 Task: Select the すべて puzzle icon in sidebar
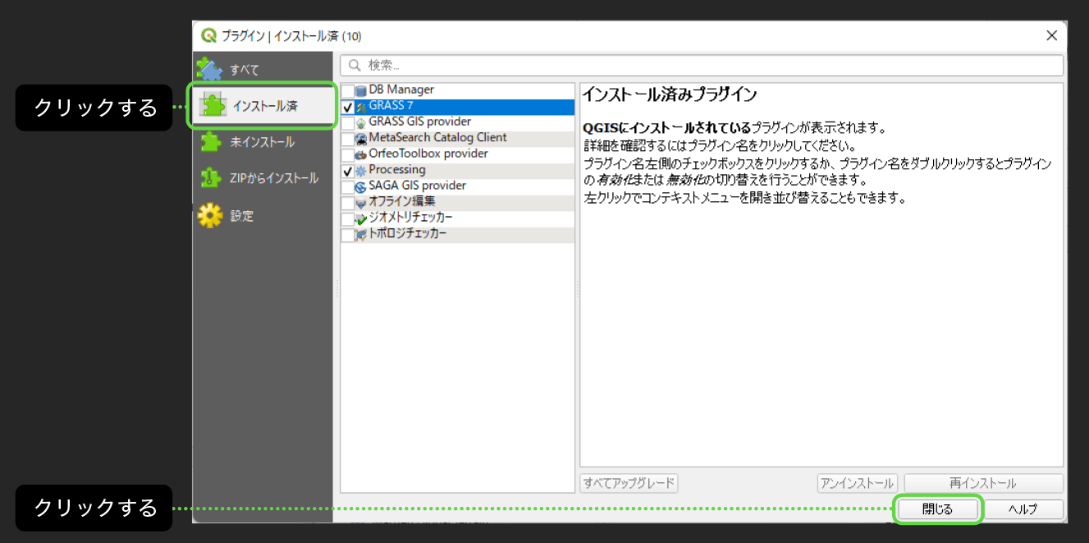[209, 68]
